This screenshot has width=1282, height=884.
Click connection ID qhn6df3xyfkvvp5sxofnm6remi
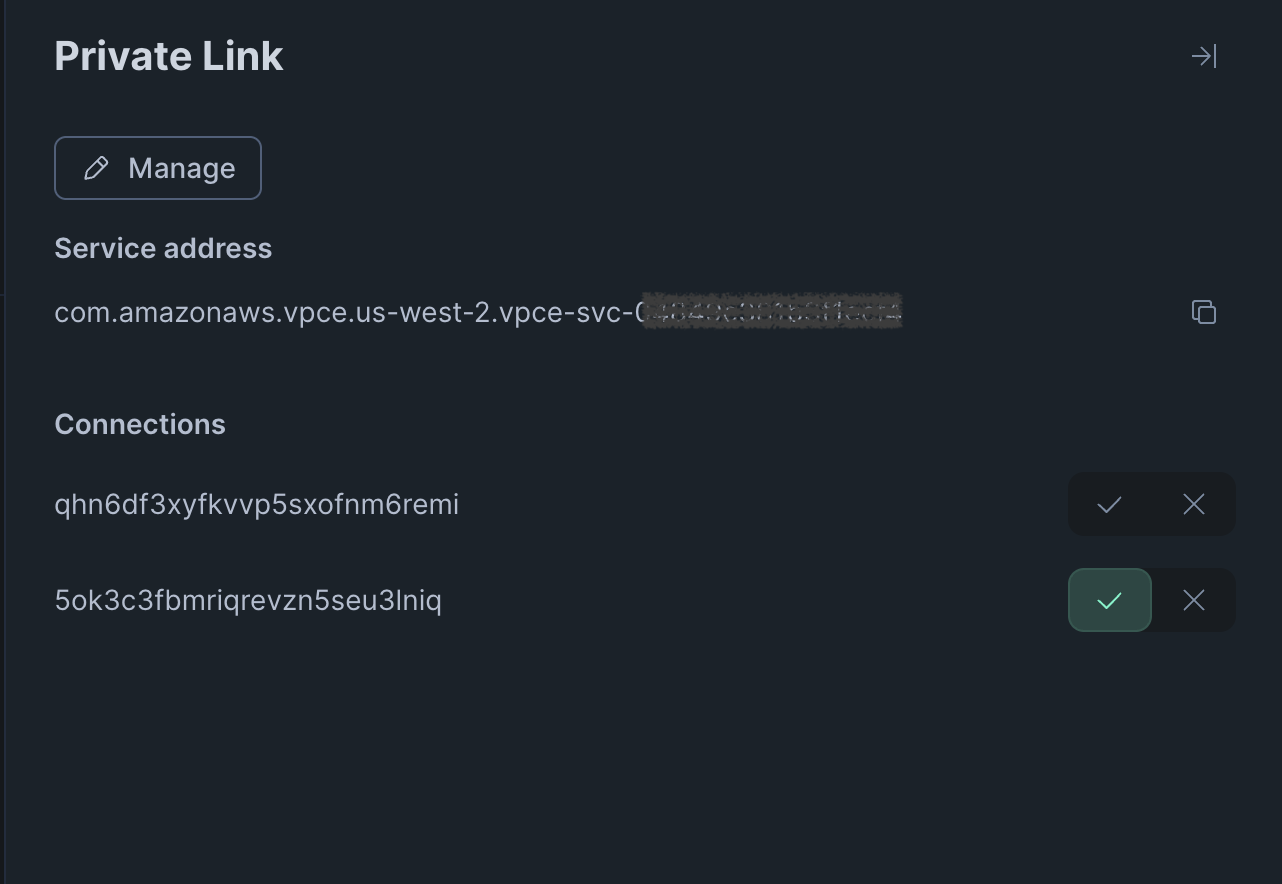(256, 505)
